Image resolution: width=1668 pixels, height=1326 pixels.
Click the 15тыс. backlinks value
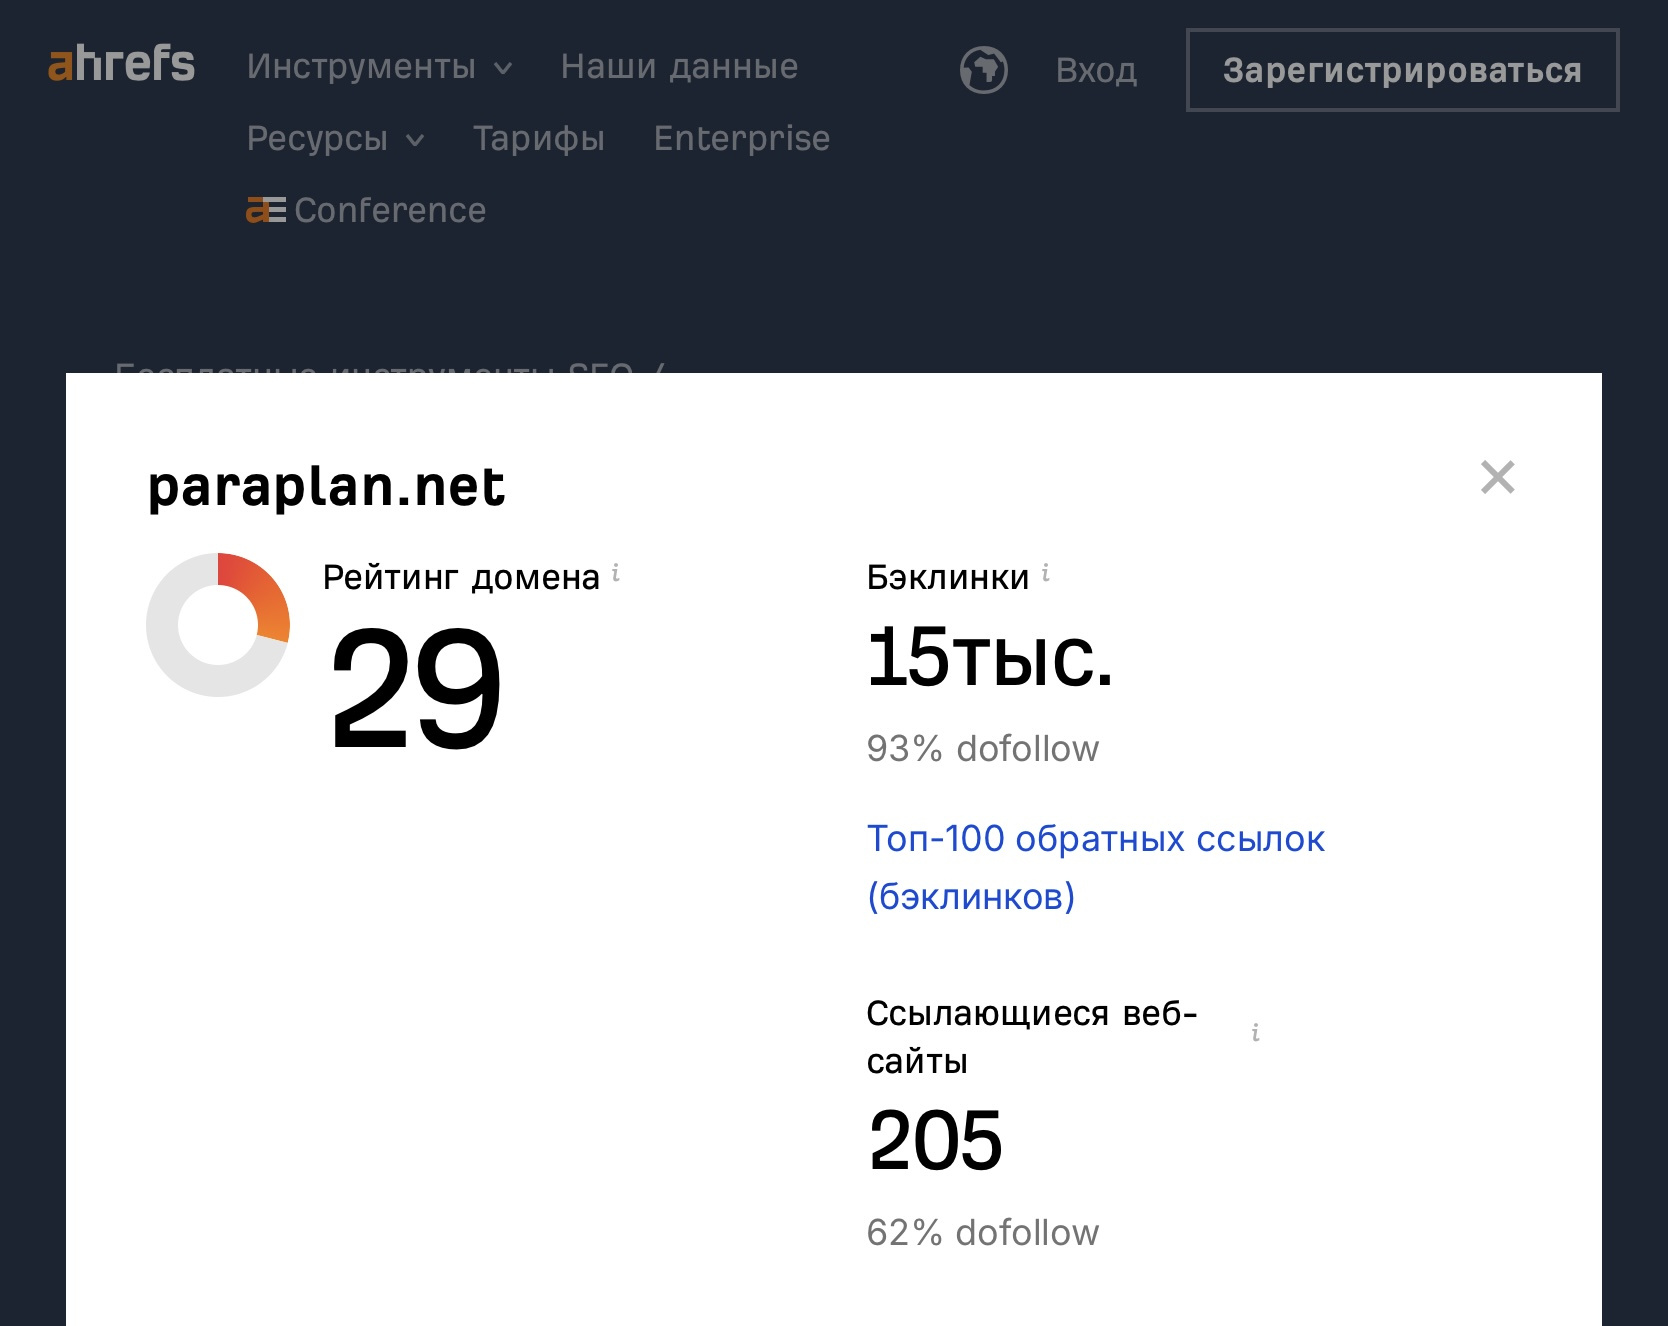(x=989, y=658)
